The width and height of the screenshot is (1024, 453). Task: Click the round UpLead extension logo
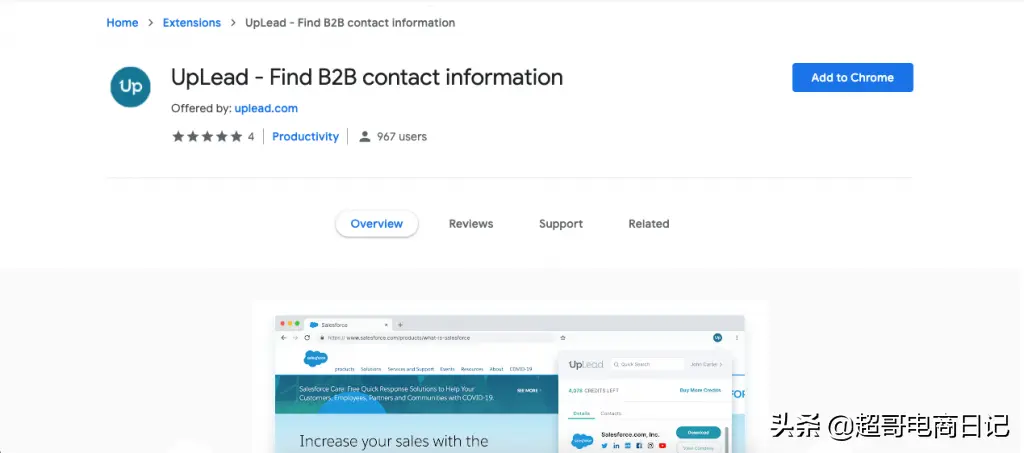tap(131, 87)
